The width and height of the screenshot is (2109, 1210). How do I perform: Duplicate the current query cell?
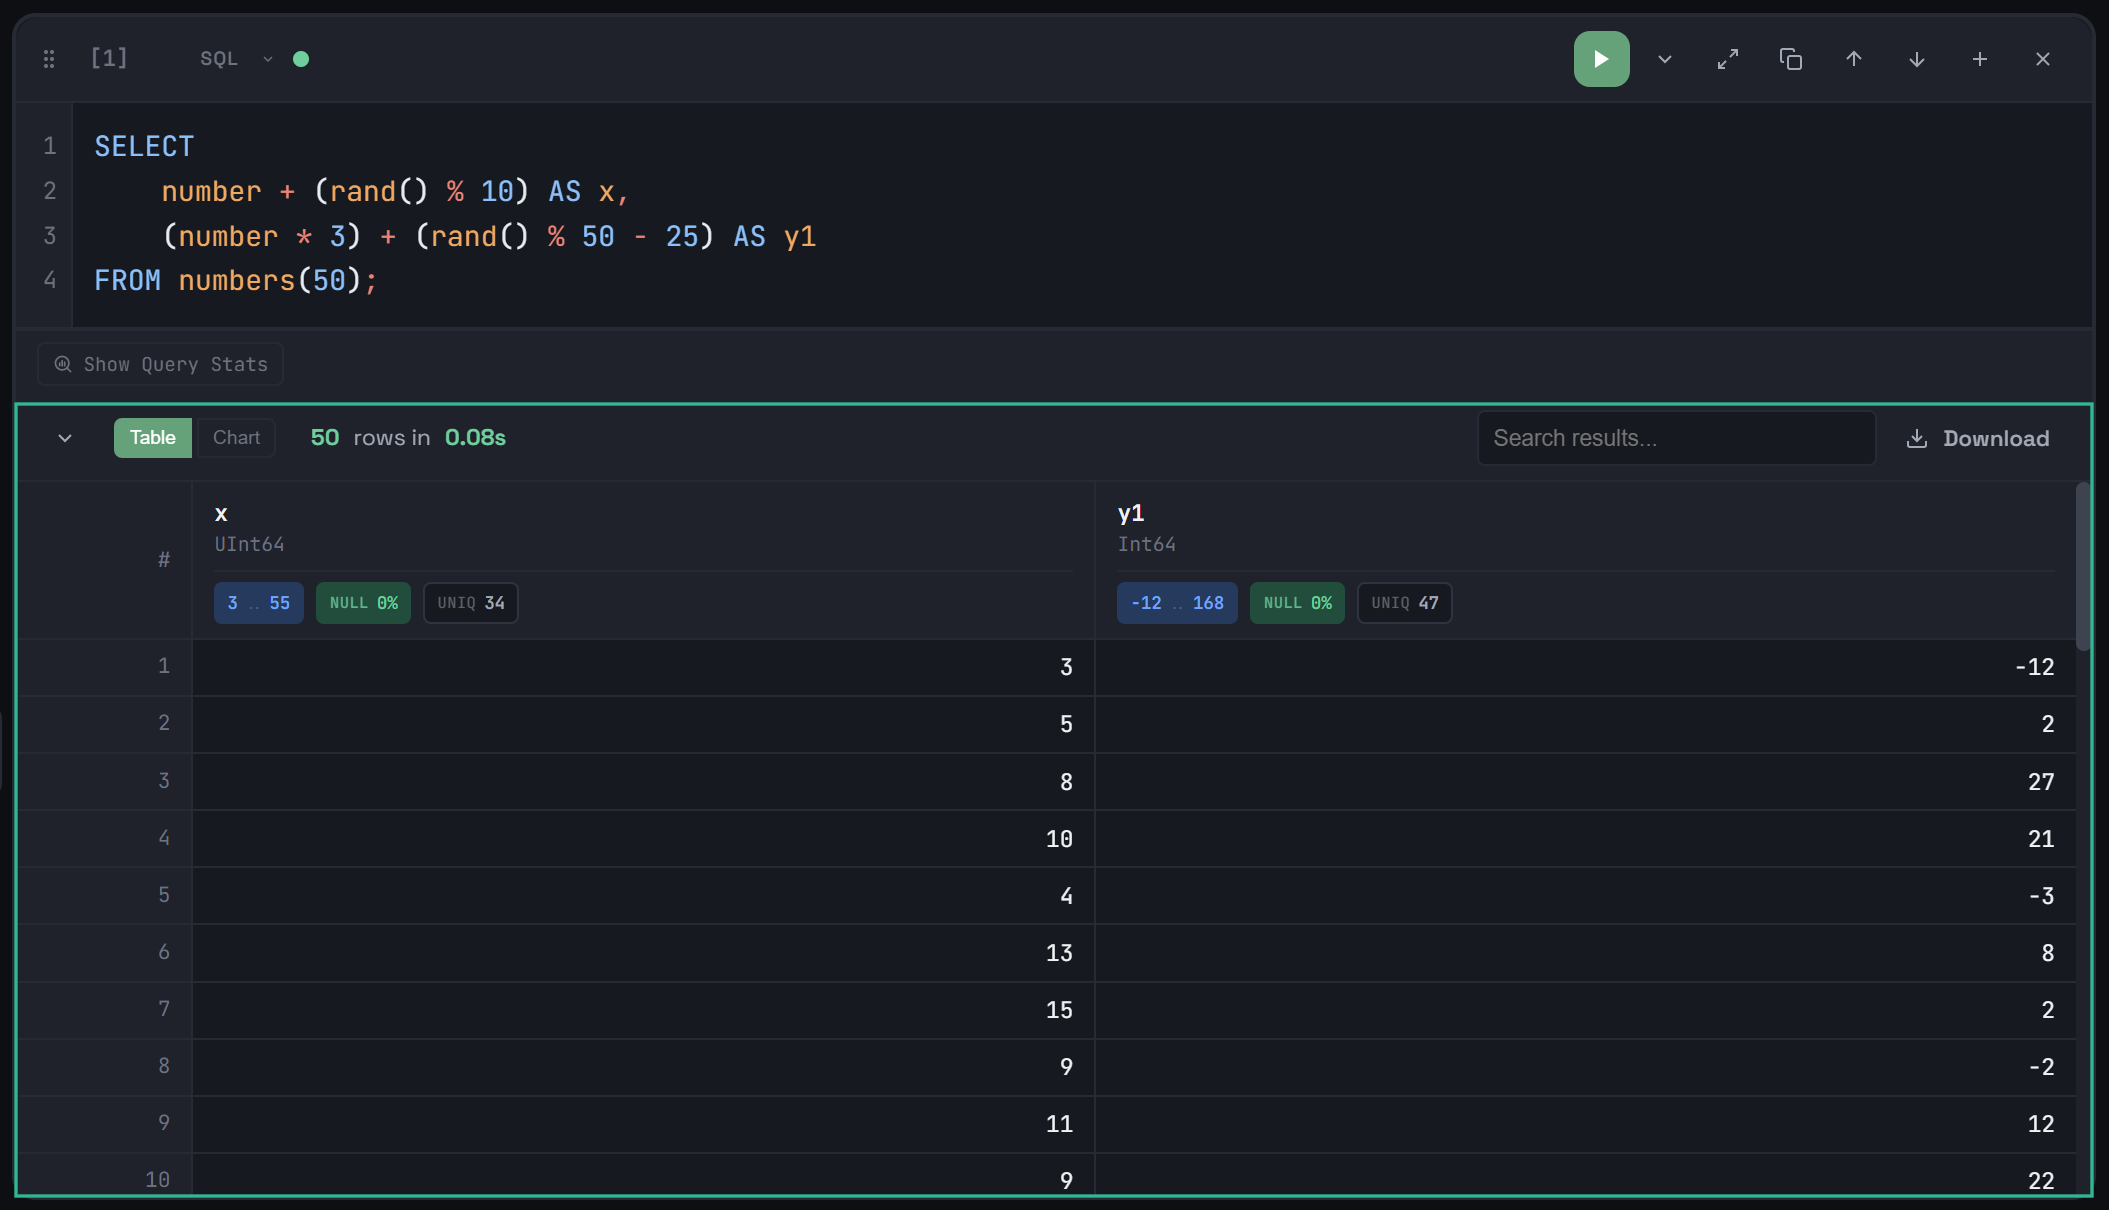click(1791, 59)
